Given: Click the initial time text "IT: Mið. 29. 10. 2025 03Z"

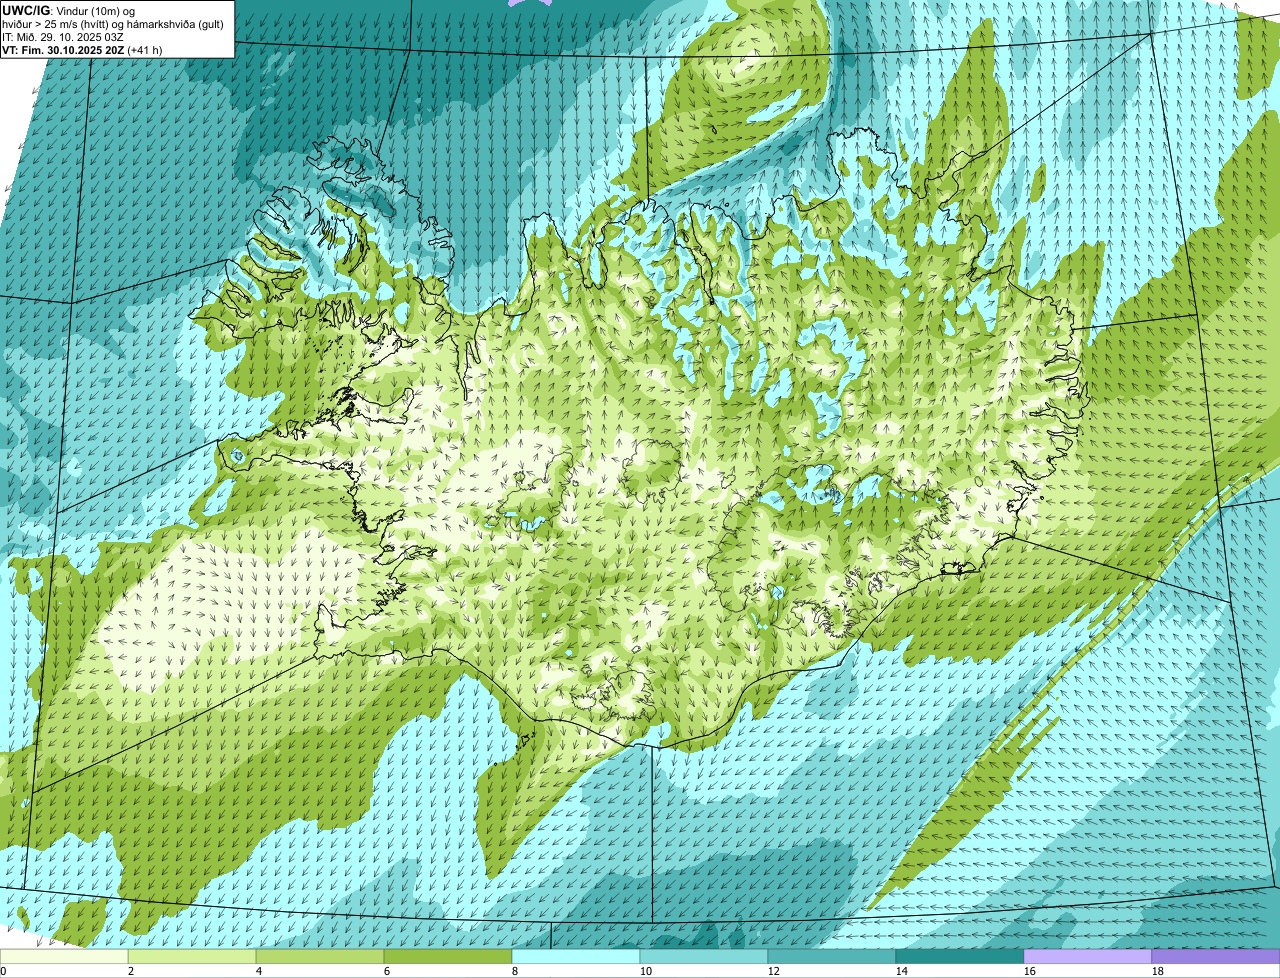Looking at the screenshot, I should tap(62, 36).
